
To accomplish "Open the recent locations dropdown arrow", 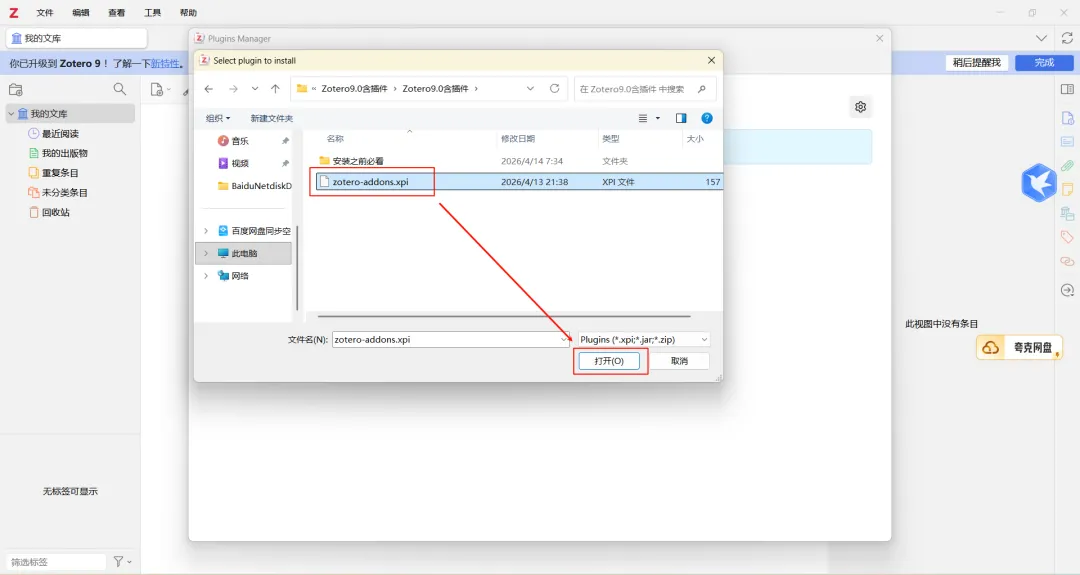I will pos(255,89).
